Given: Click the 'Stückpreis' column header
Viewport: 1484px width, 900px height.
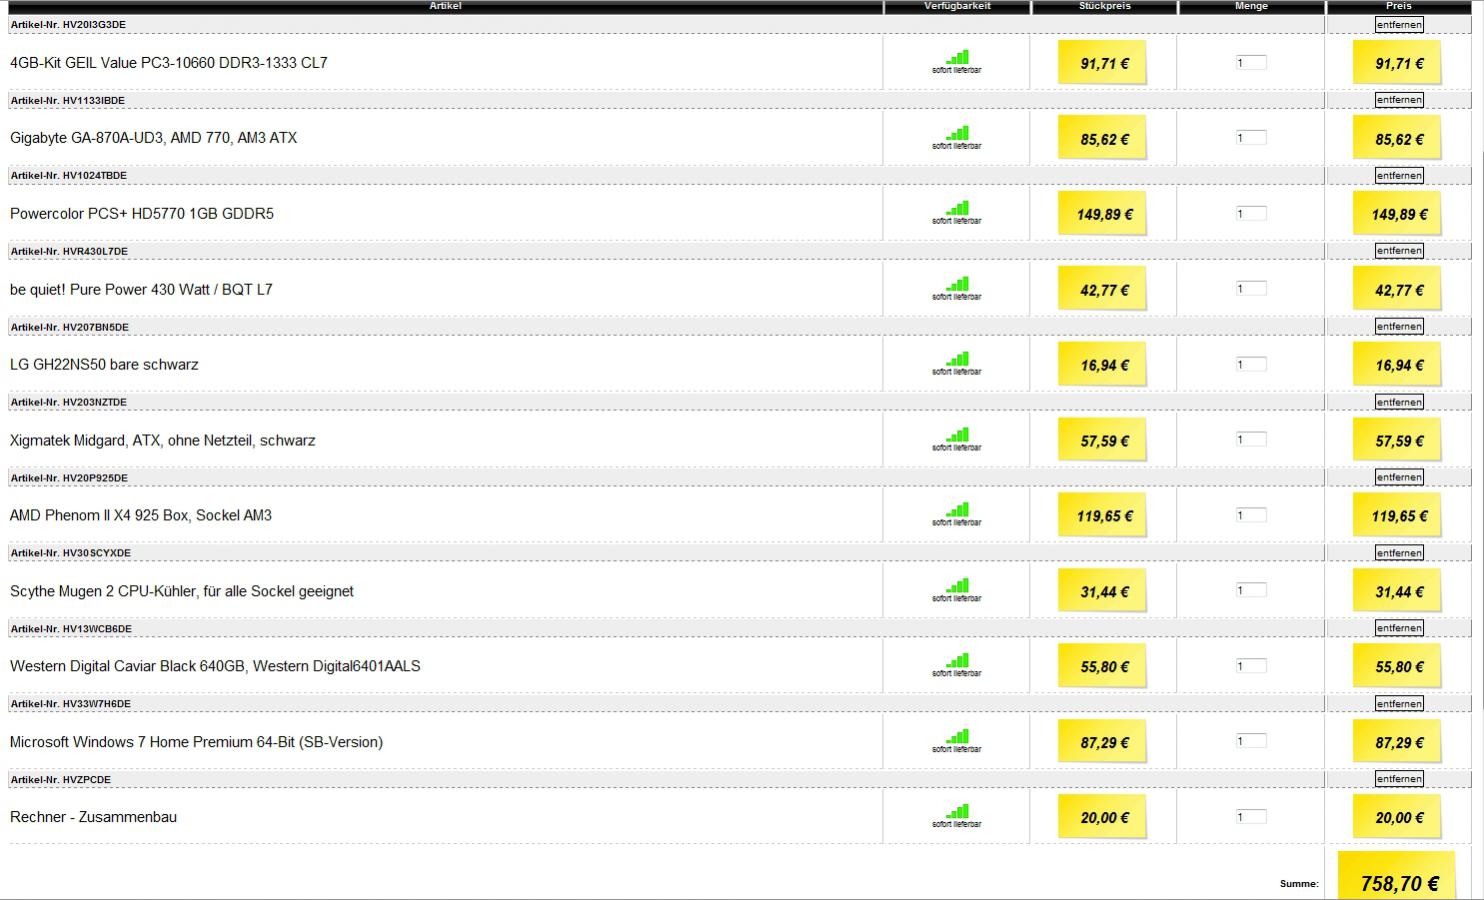Looking at the screenshot, I should tap(1105, 6).
